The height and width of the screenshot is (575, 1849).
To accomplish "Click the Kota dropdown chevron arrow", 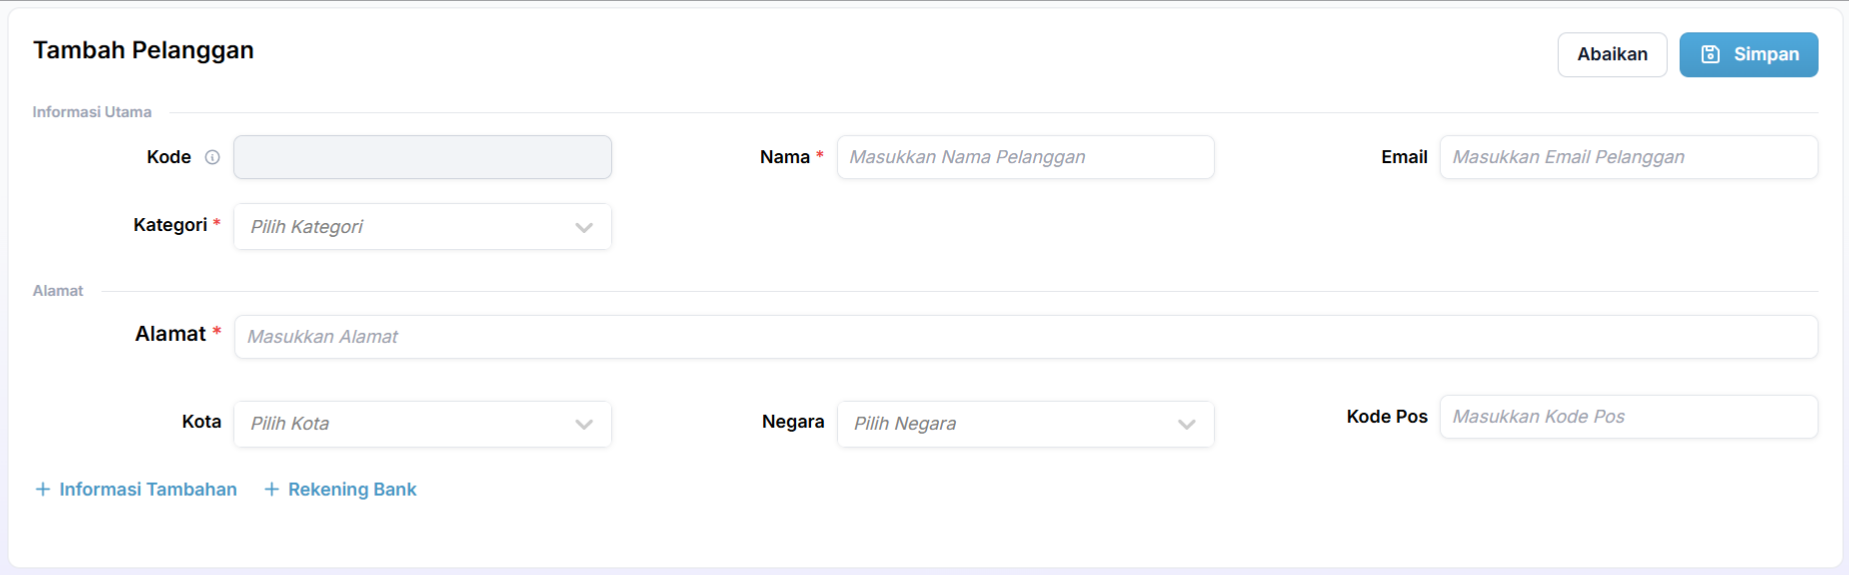I will coord(584,425).
